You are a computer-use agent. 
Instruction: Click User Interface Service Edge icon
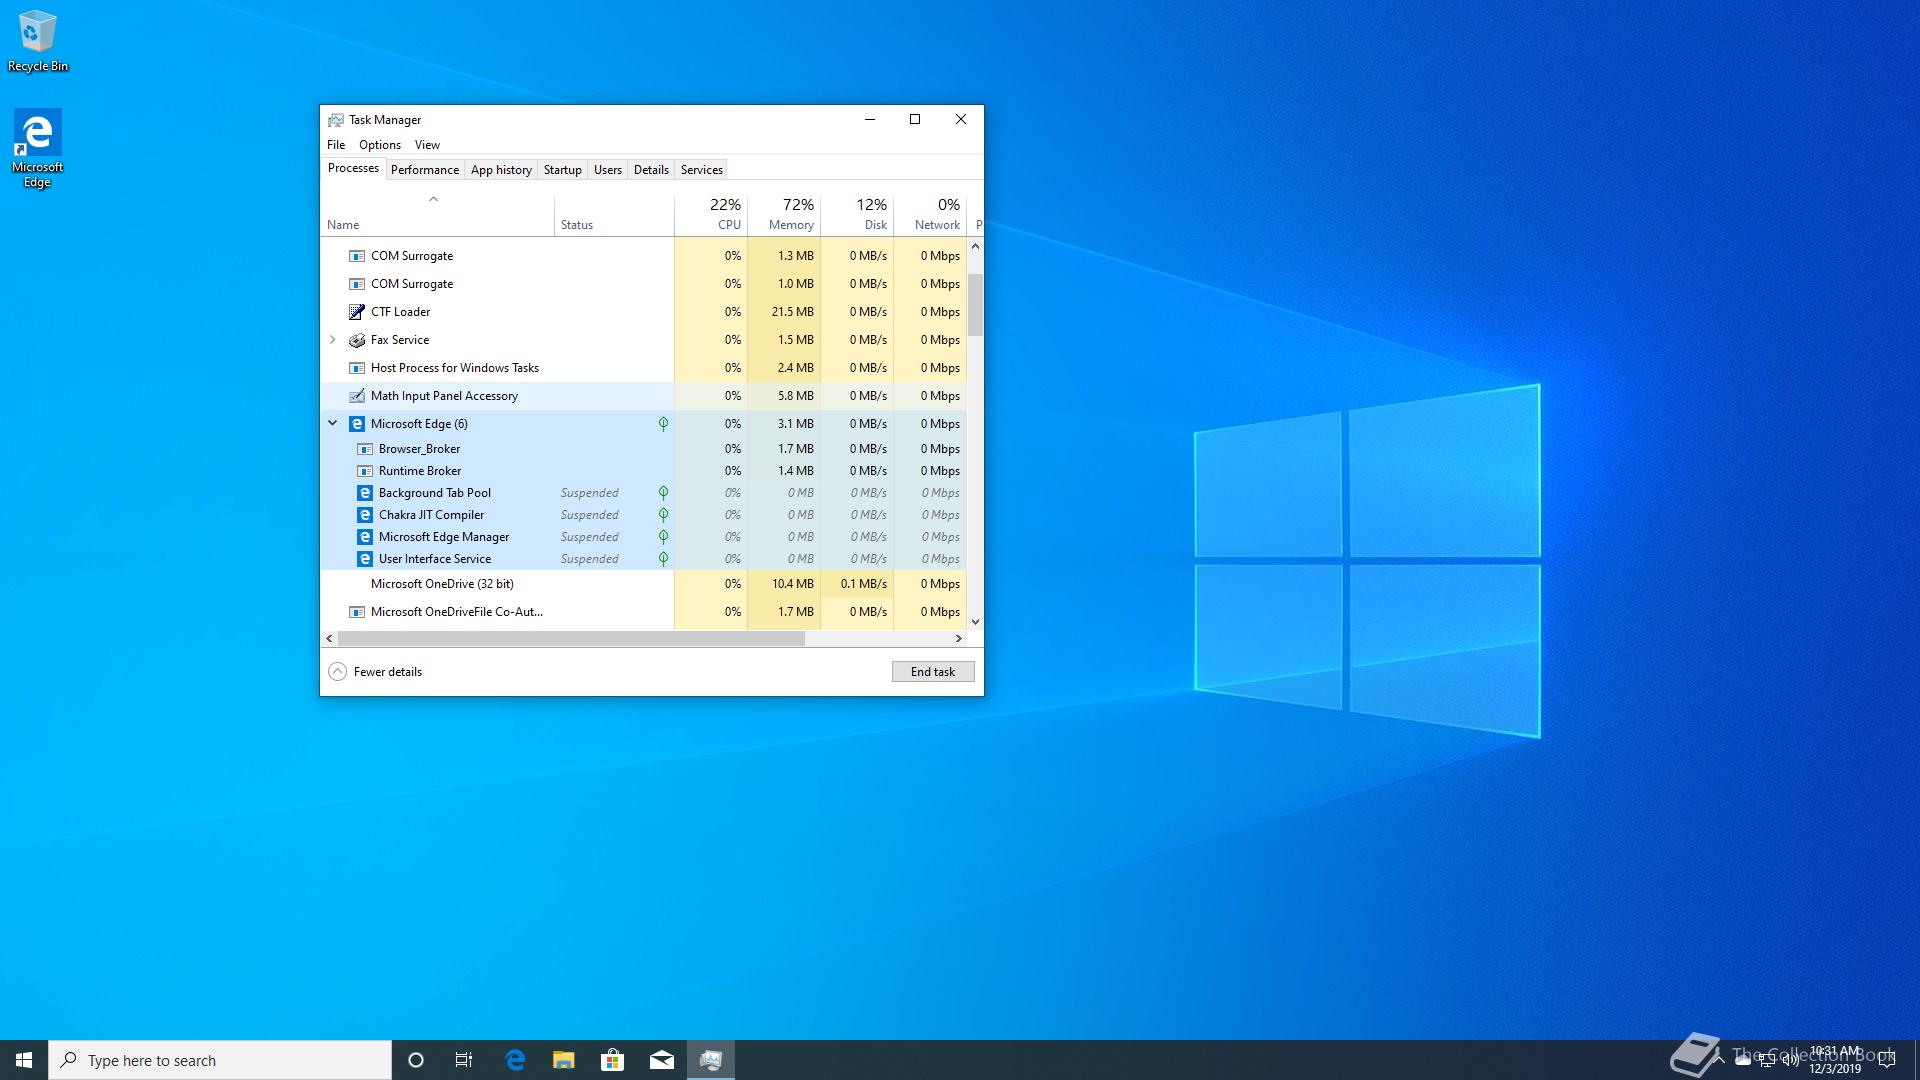point(365,559)
